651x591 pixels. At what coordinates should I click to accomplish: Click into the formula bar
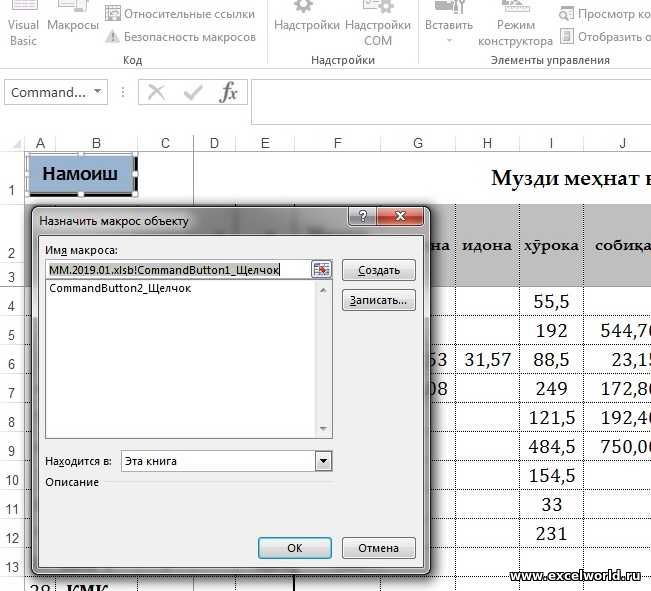pos(451,102)
